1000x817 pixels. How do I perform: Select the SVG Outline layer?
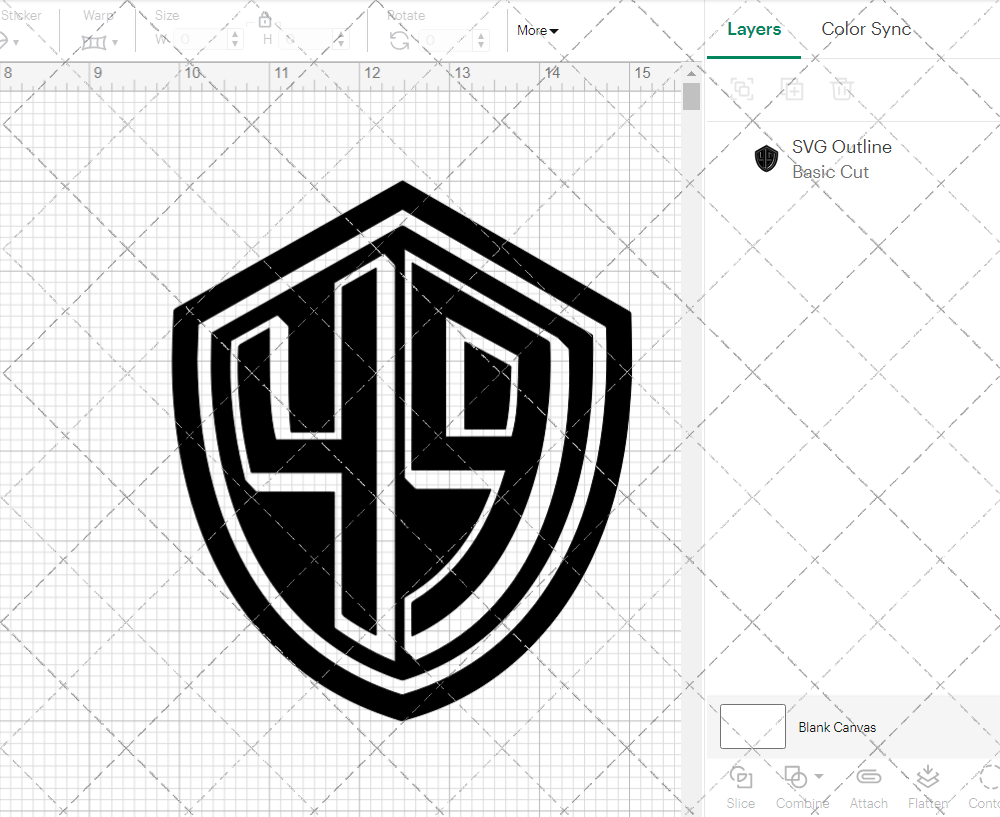tap(840, 159)
